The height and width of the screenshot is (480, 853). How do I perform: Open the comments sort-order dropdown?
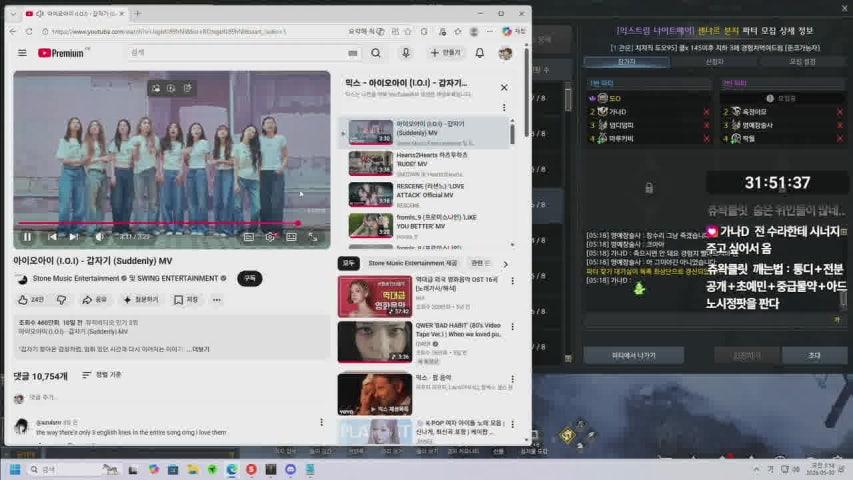click(x=102, y=375)
